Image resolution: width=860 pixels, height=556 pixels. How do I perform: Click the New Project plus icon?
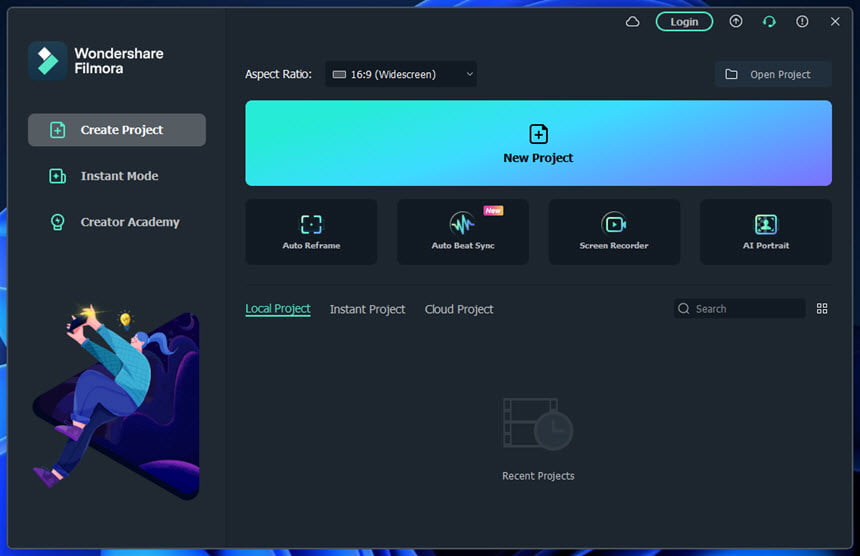tap(538, 134)
